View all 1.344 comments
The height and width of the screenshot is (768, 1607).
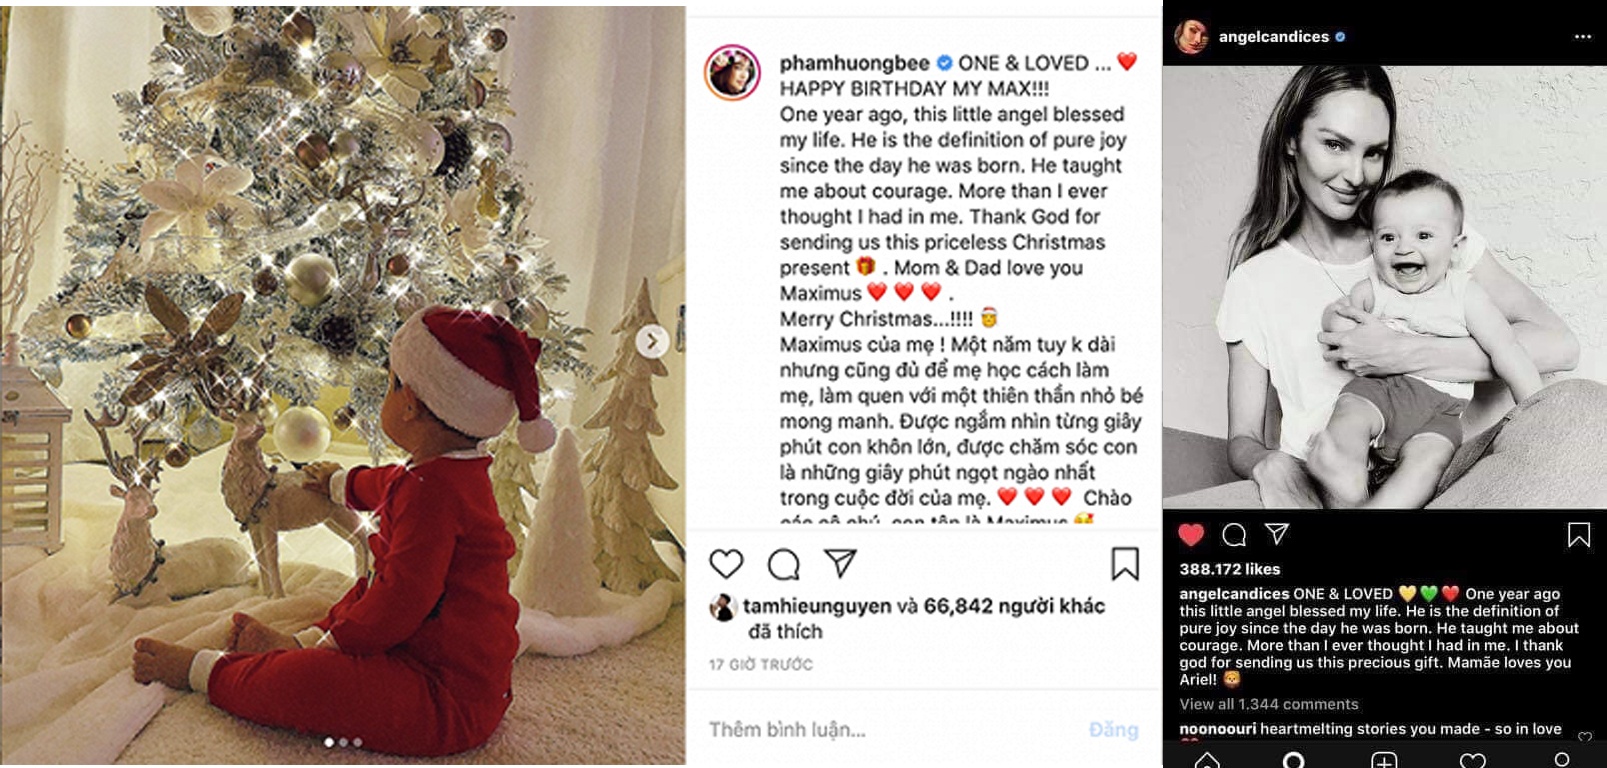tap(1269, 704)
